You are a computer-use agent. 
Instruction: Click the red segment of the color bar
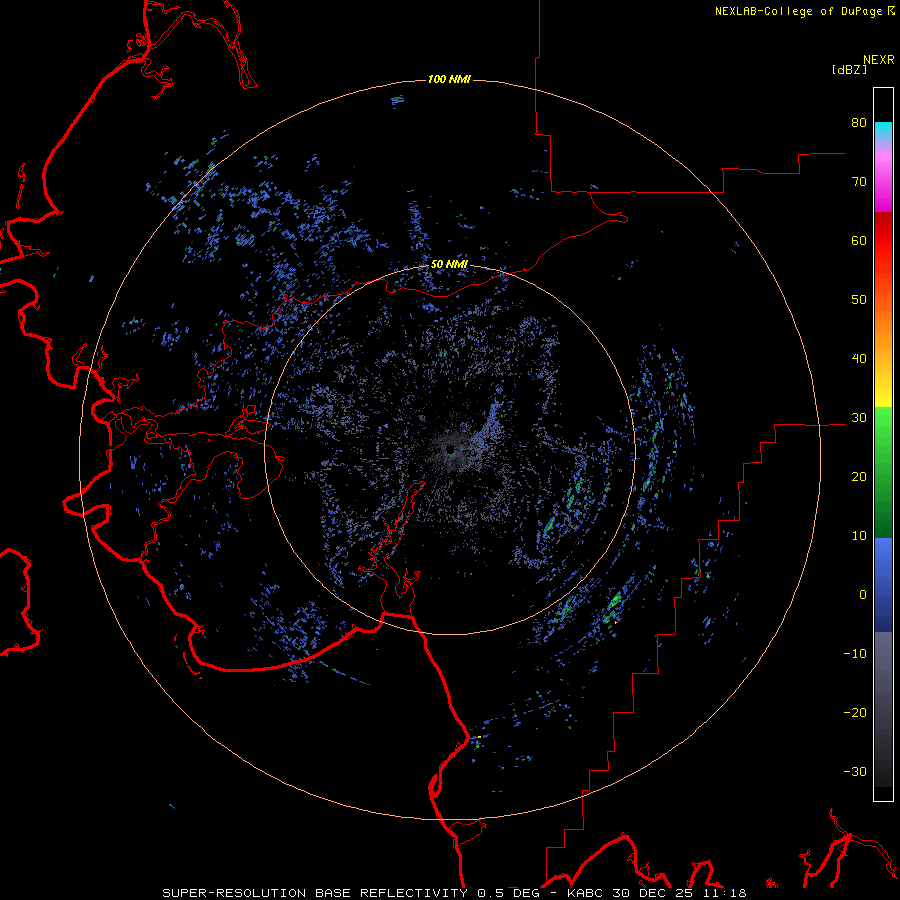883,244
